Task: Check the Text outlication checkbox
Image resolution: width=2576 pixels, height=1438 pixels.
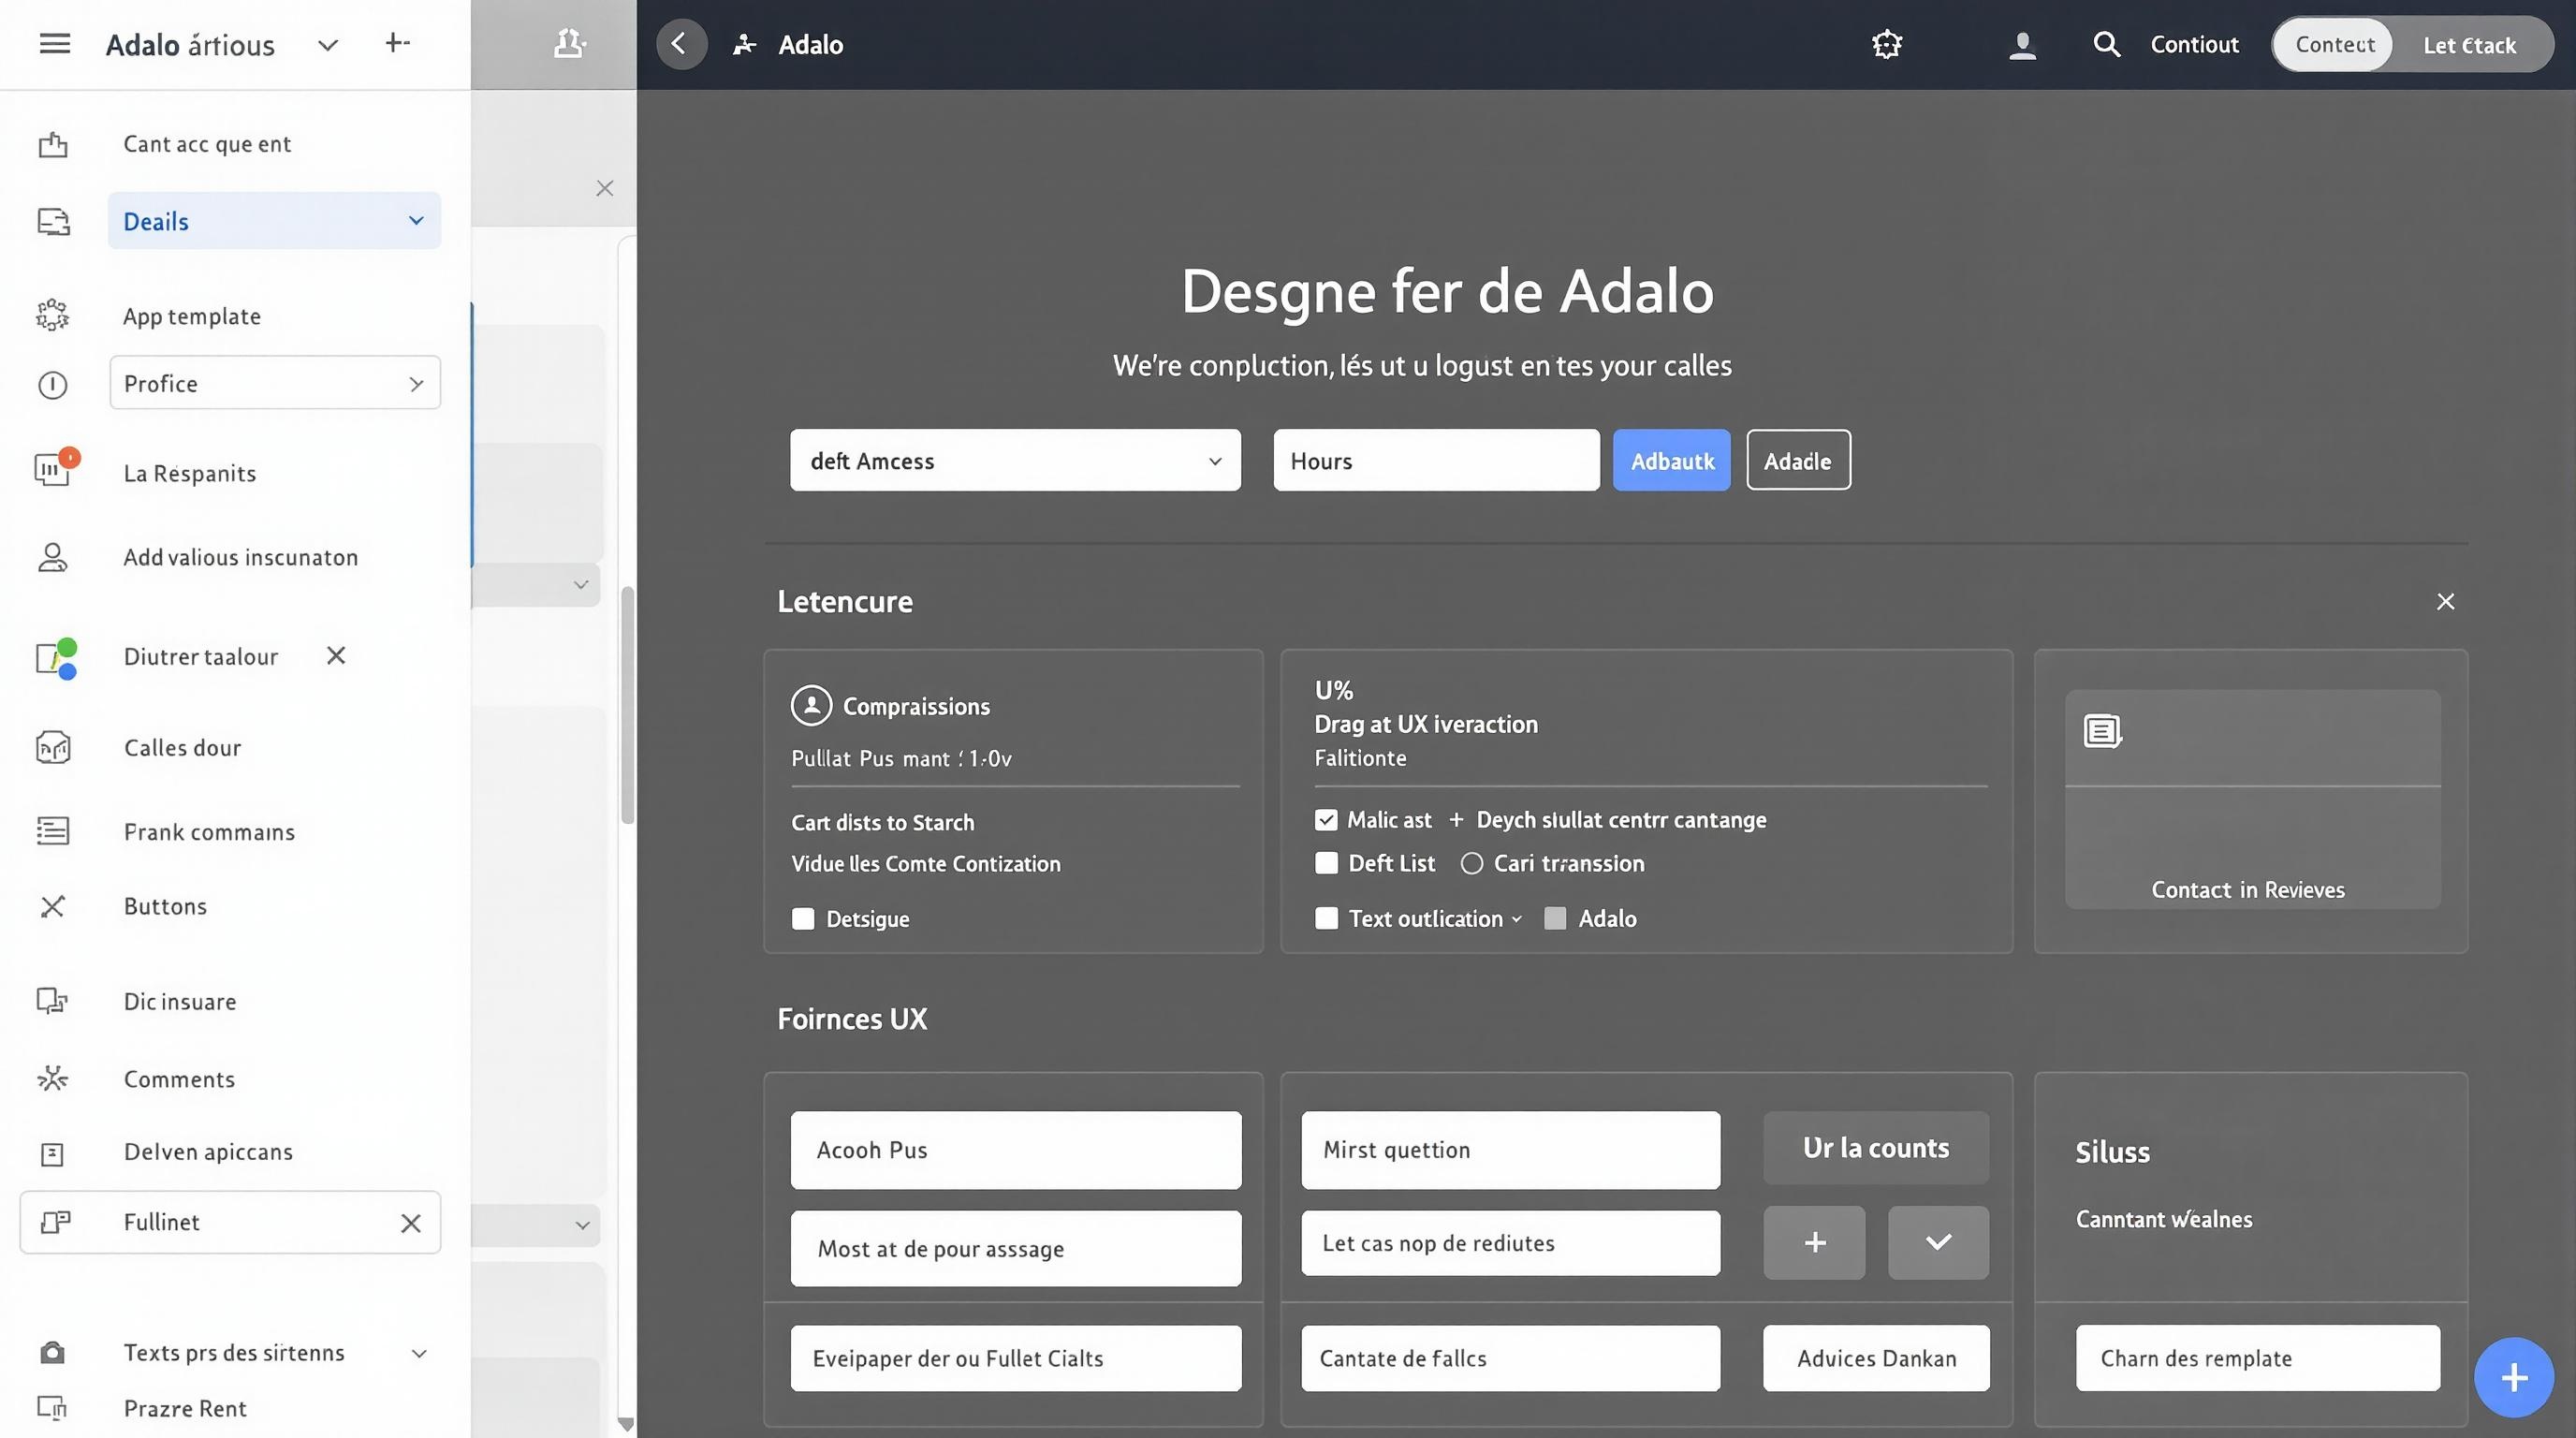Action: (x=1326, y=918)
